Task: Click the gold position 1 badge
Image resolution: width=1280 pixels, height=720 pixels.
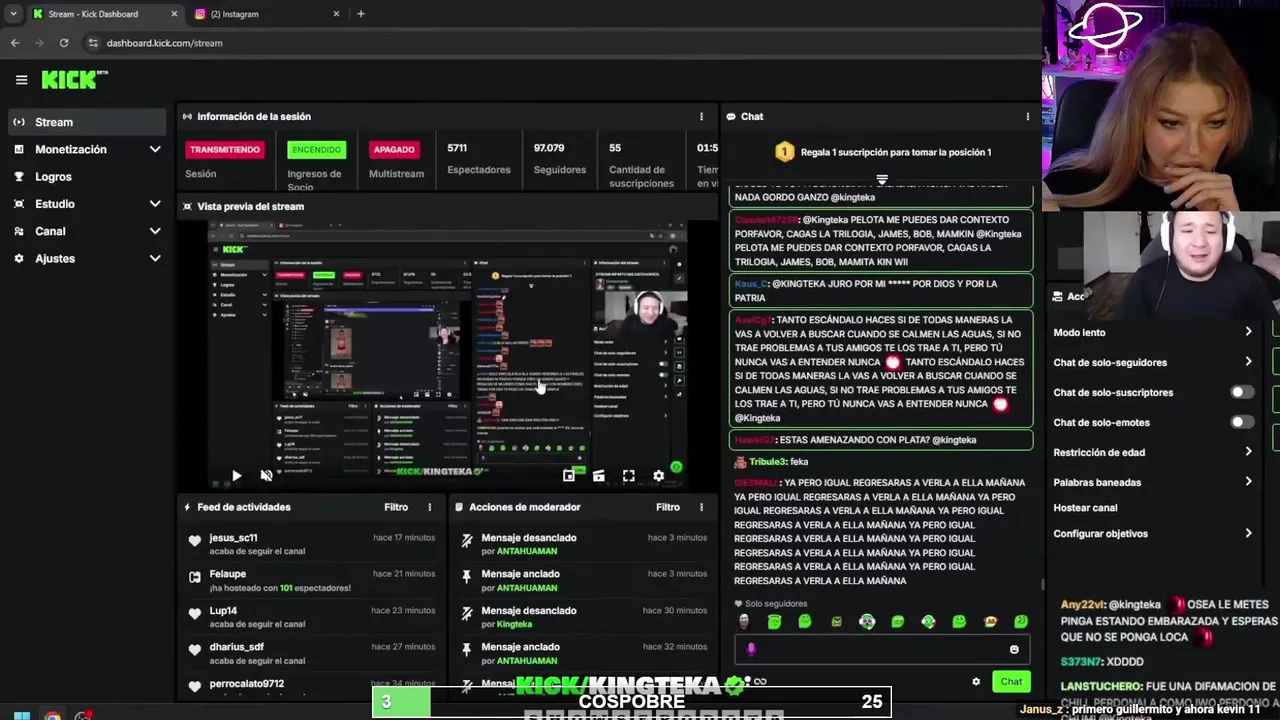Action: [784, 152]
